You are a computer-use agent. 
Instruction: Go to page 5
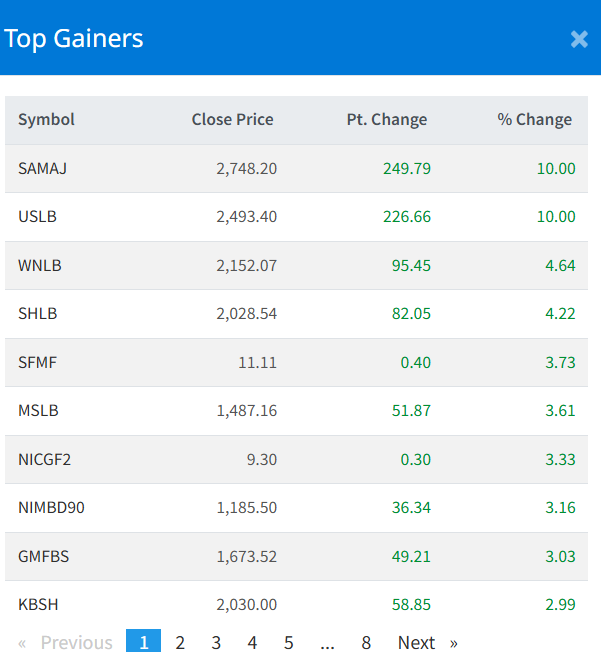pyautogui.click(x=288, y=642)
